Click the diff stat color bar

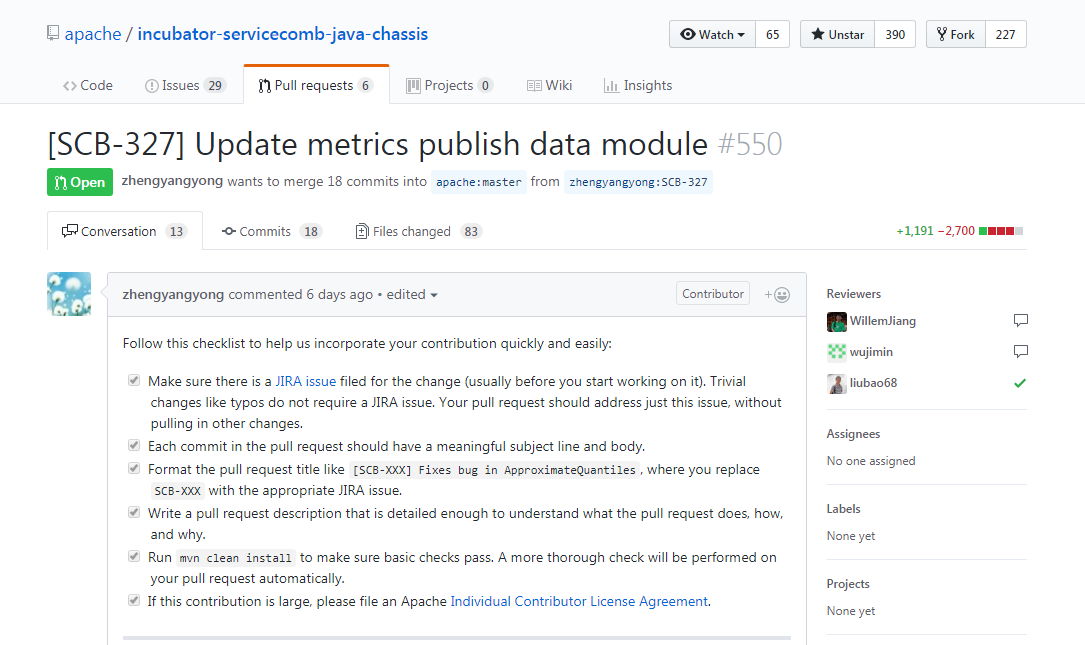1000,231
